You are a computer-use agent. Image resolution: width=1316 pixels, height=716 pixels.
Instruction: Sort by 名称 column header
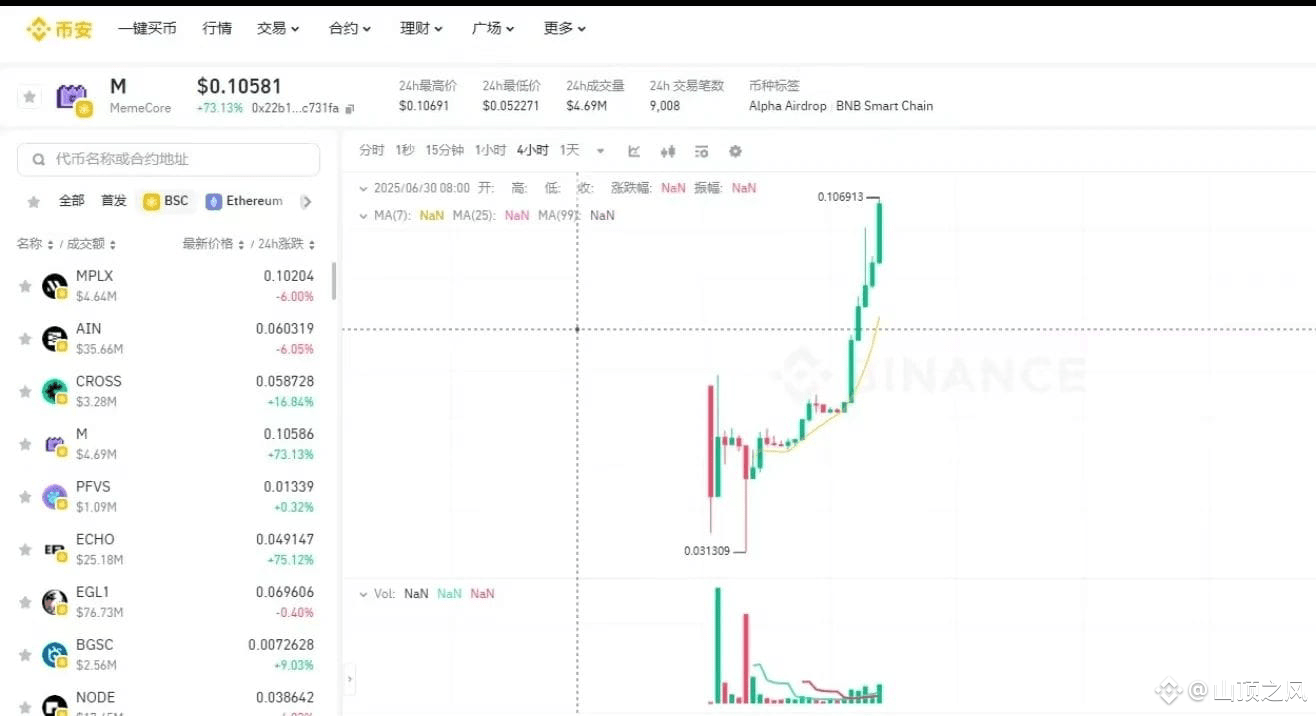(35, 244)
